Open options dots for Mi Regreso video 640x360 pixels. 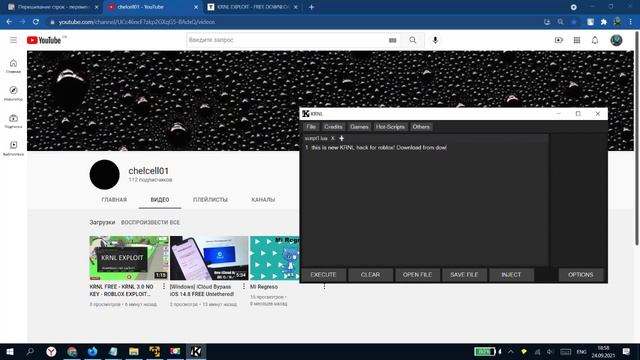[x=324, y=287]
